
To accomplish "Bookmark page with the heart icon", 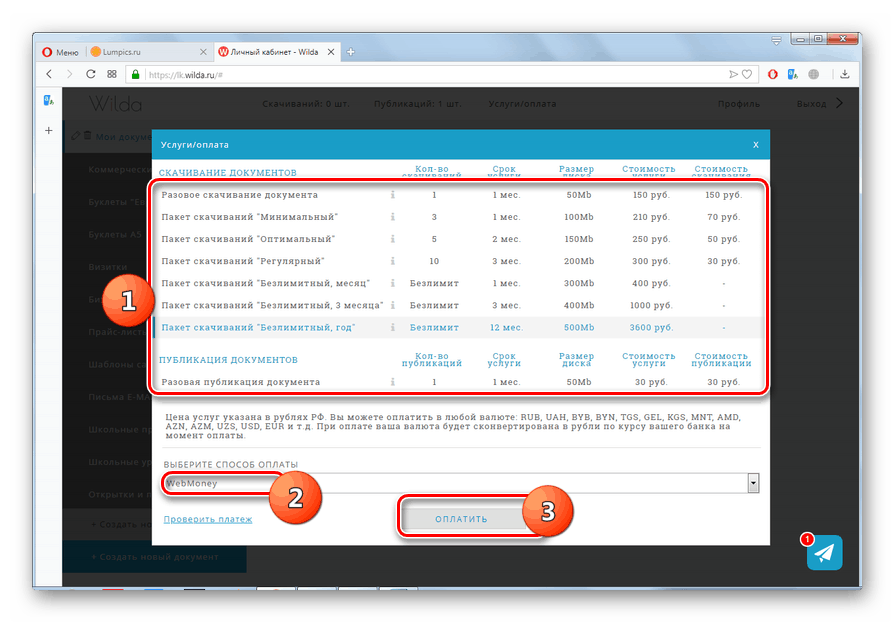I will click(747, 74).
